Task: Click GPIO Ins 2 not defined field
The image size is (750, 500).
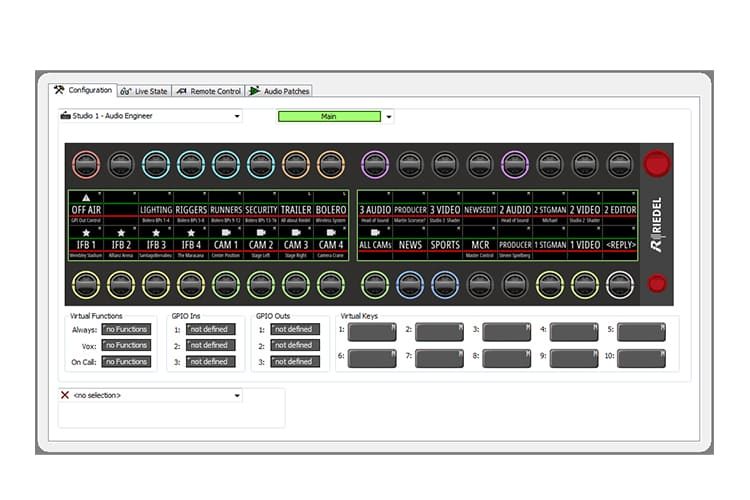Action: point(210,345)
